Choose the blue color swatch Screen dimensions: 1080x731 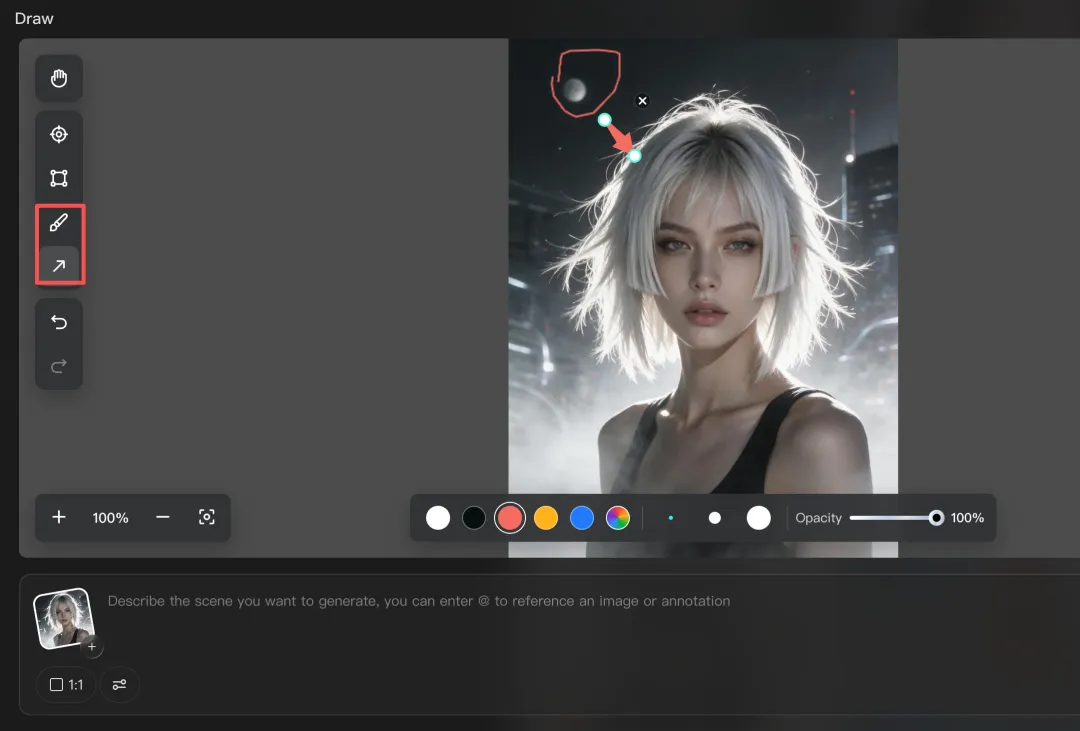[x=582, y=518]
